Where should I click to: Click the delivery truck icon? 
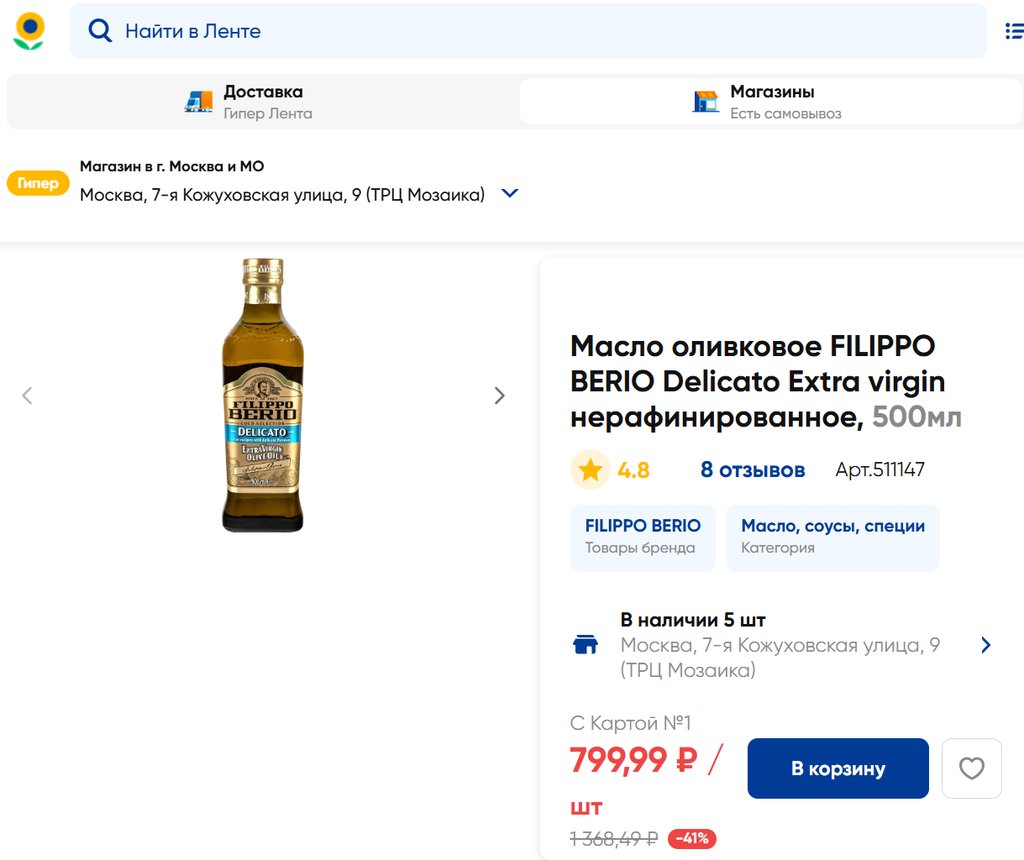(199, 101)
